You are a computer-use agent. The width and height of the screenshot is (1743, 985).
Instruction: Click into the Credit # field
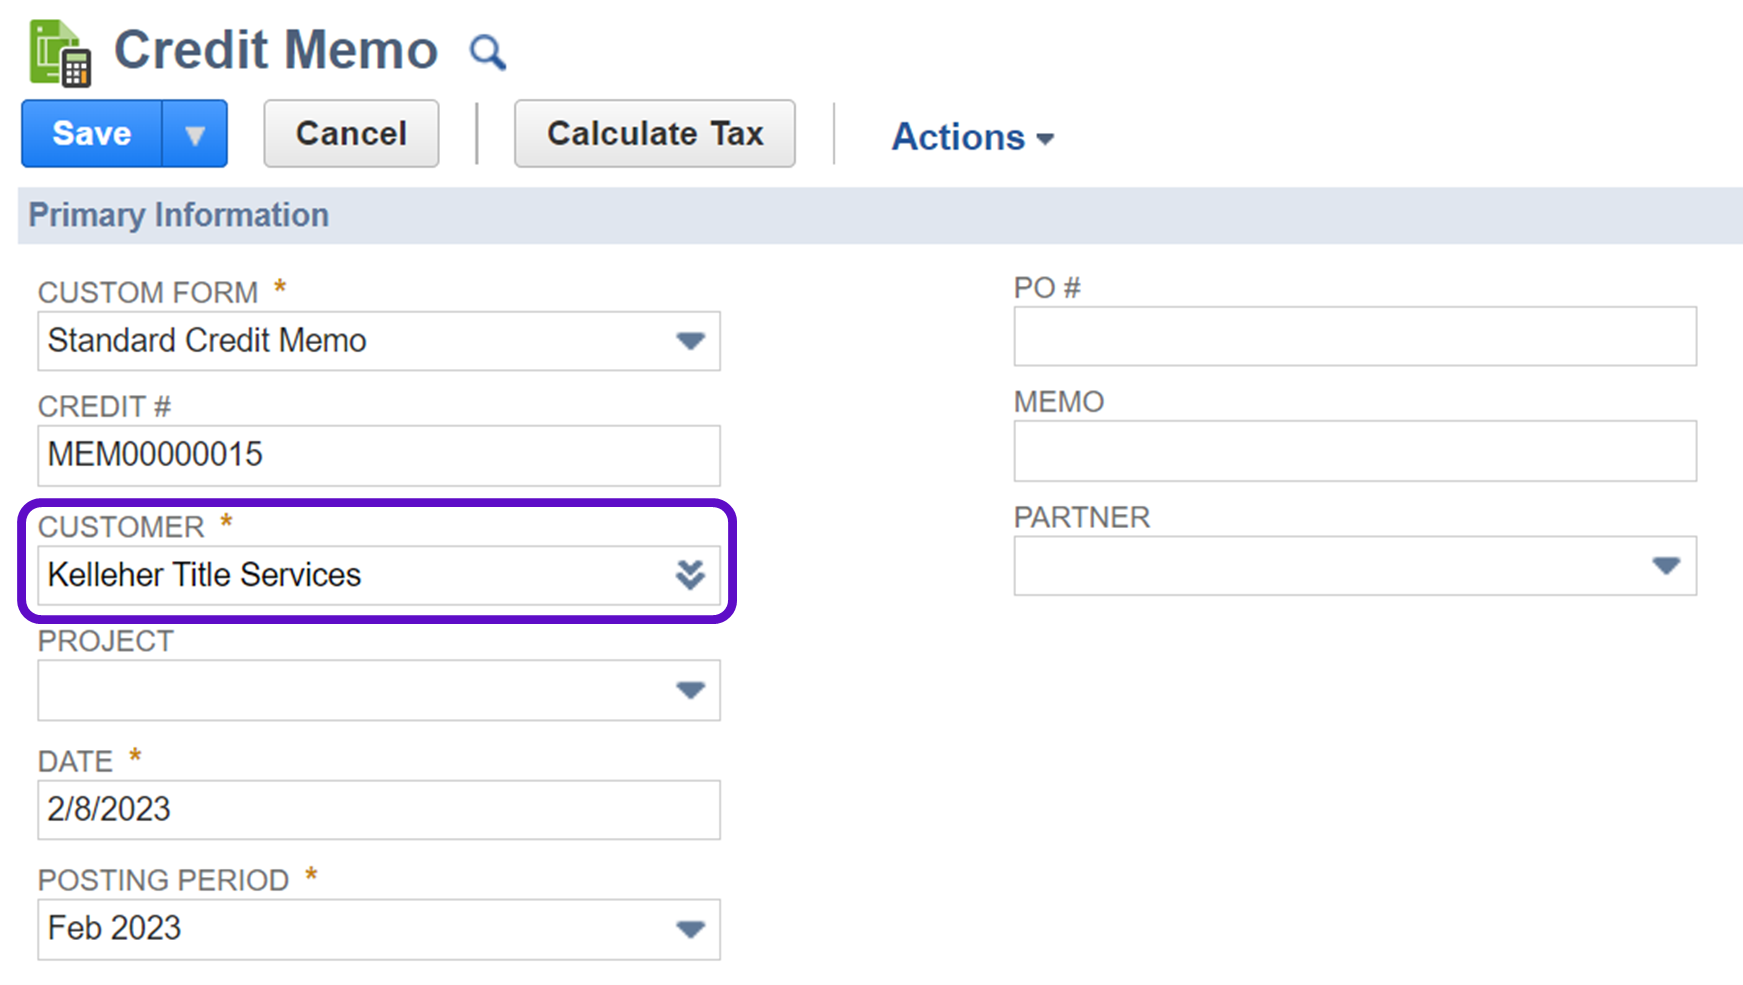378,455
